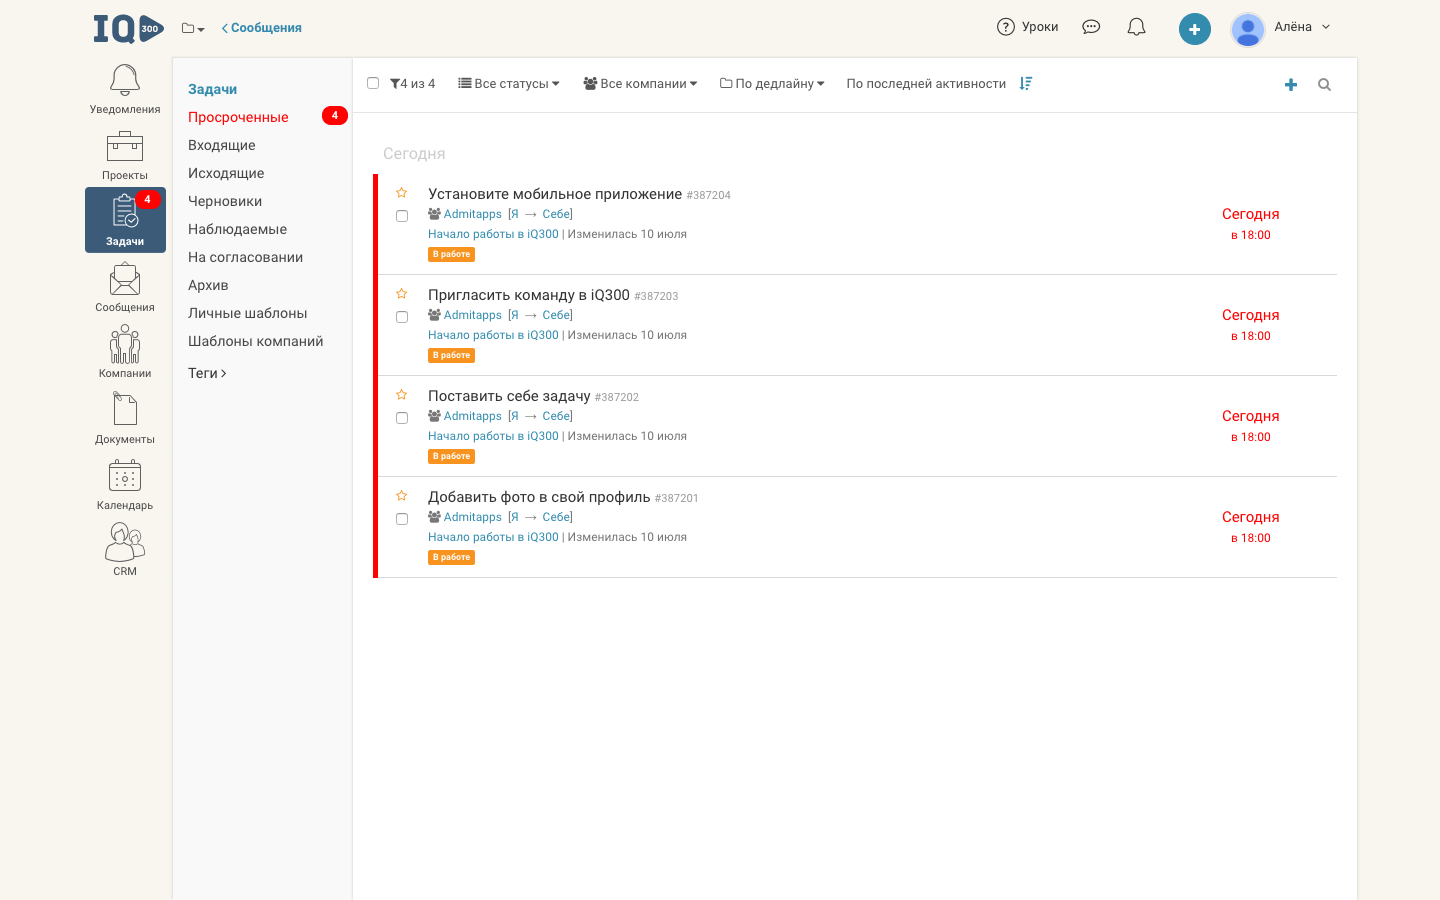The width and height of the screenshot is (1440, 900).
Task: Star the 'Добавить фото в свой профиль' task
Action: [x=401, y=496]
